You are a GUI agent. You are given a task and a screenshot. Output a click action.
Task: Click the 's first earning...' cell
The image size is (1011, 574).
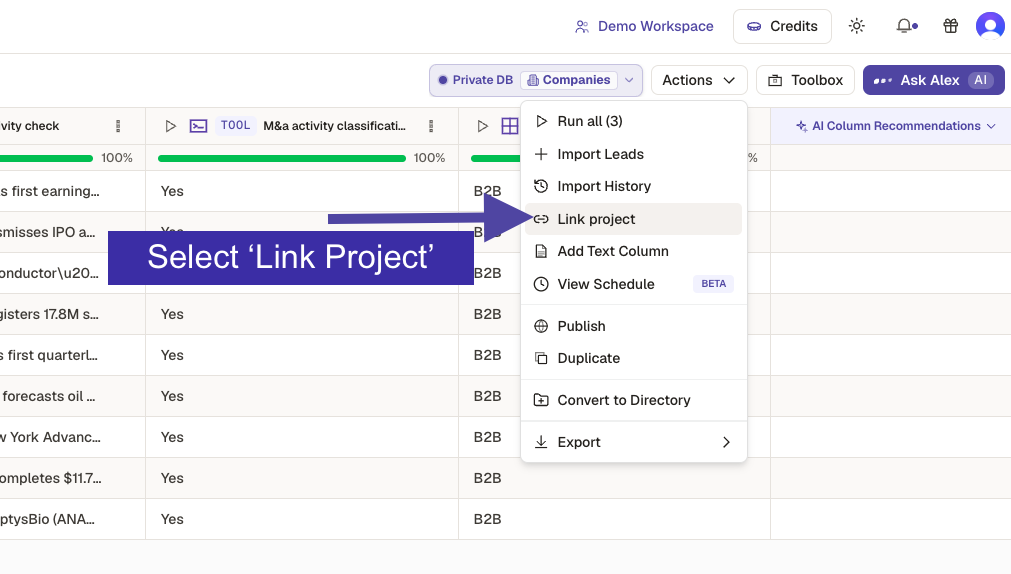72,192
